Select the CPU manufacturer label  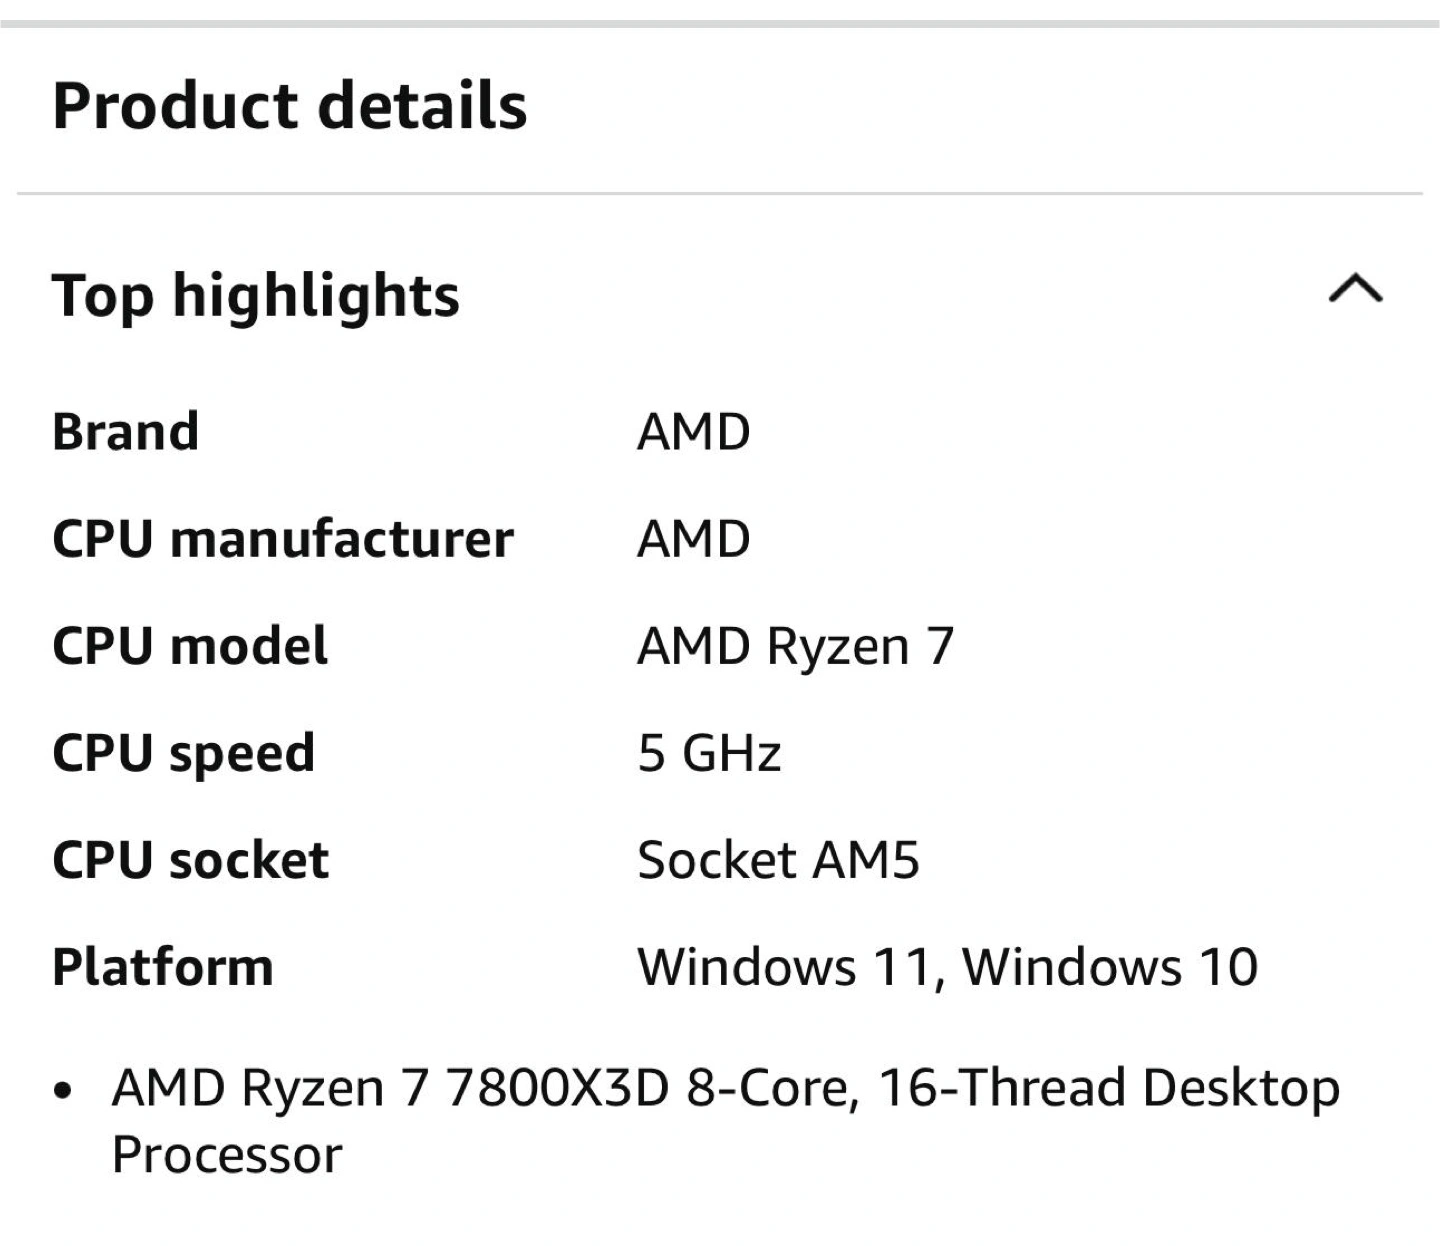tap(283, 539)
